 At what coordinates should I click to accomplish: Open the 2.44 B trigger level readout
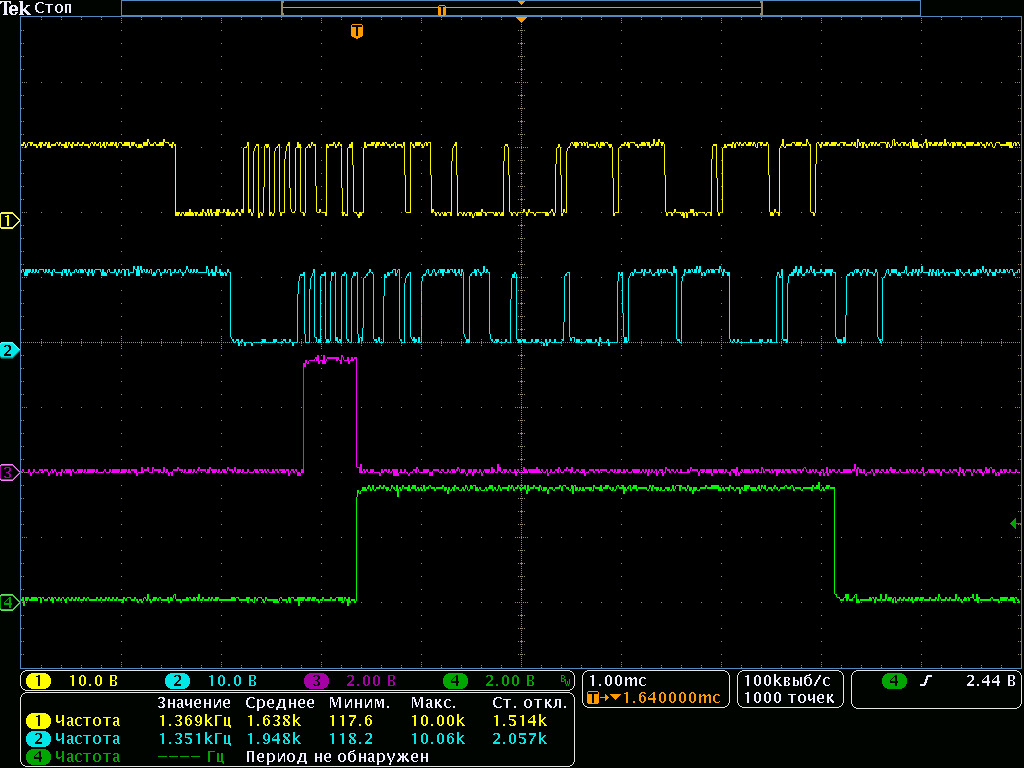(990, 682)
